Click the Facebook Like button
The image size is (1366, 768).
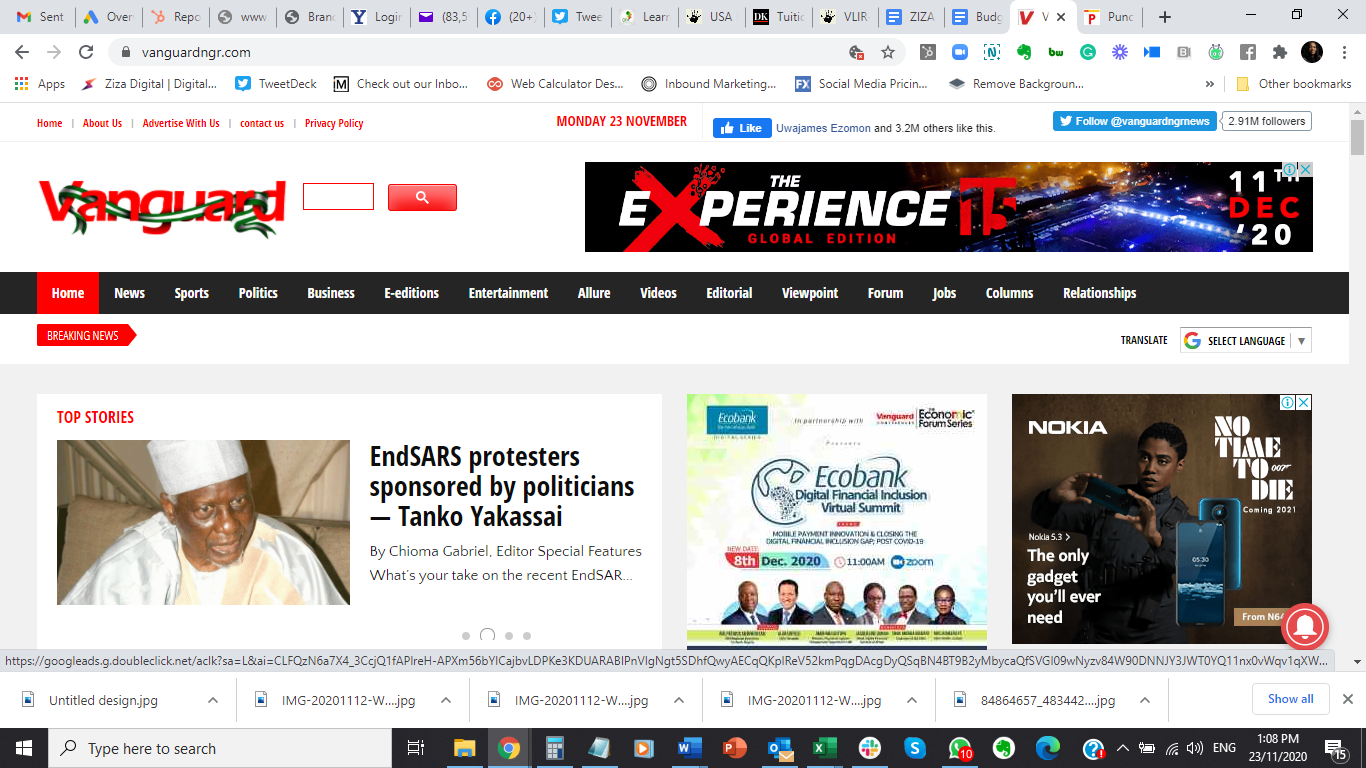coord(740,128)
